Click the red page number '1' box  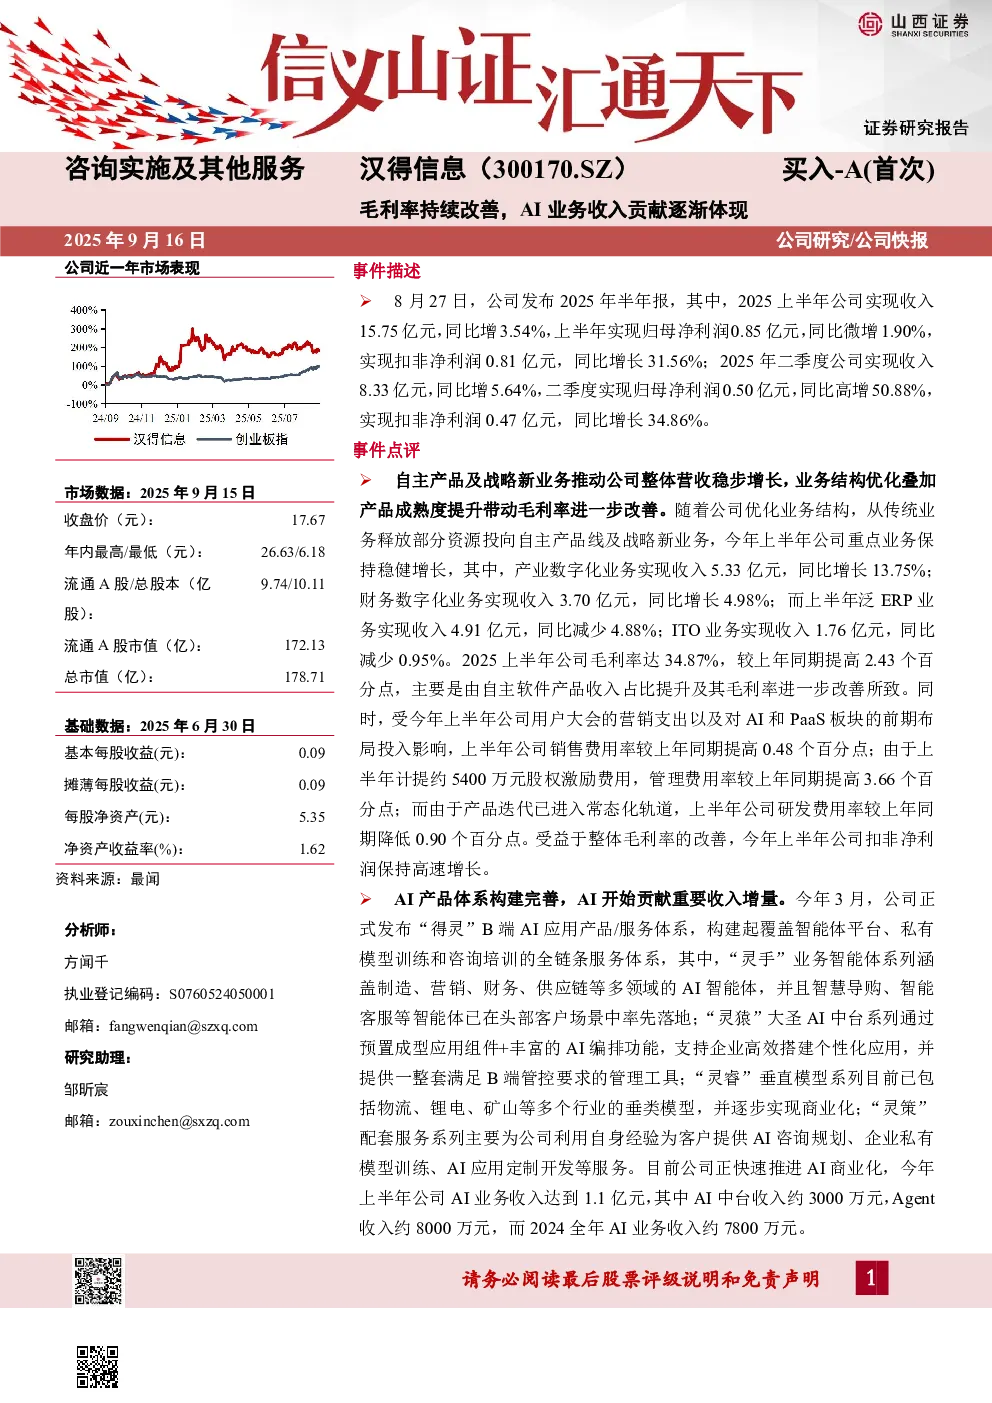[871, 1277]
